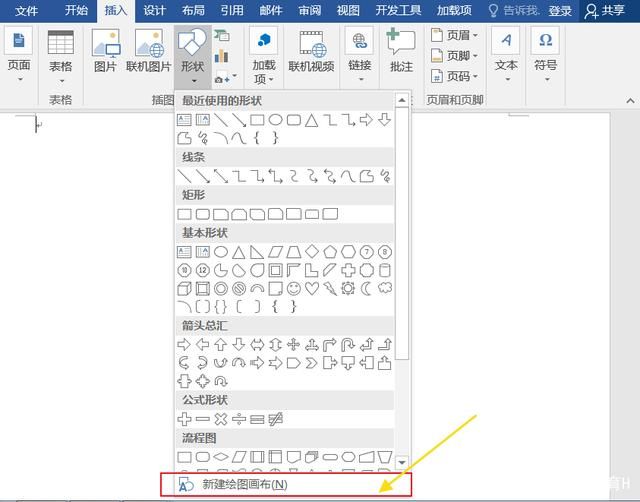Pick the sun shape

pyautogui.click(x=348, y=289)
